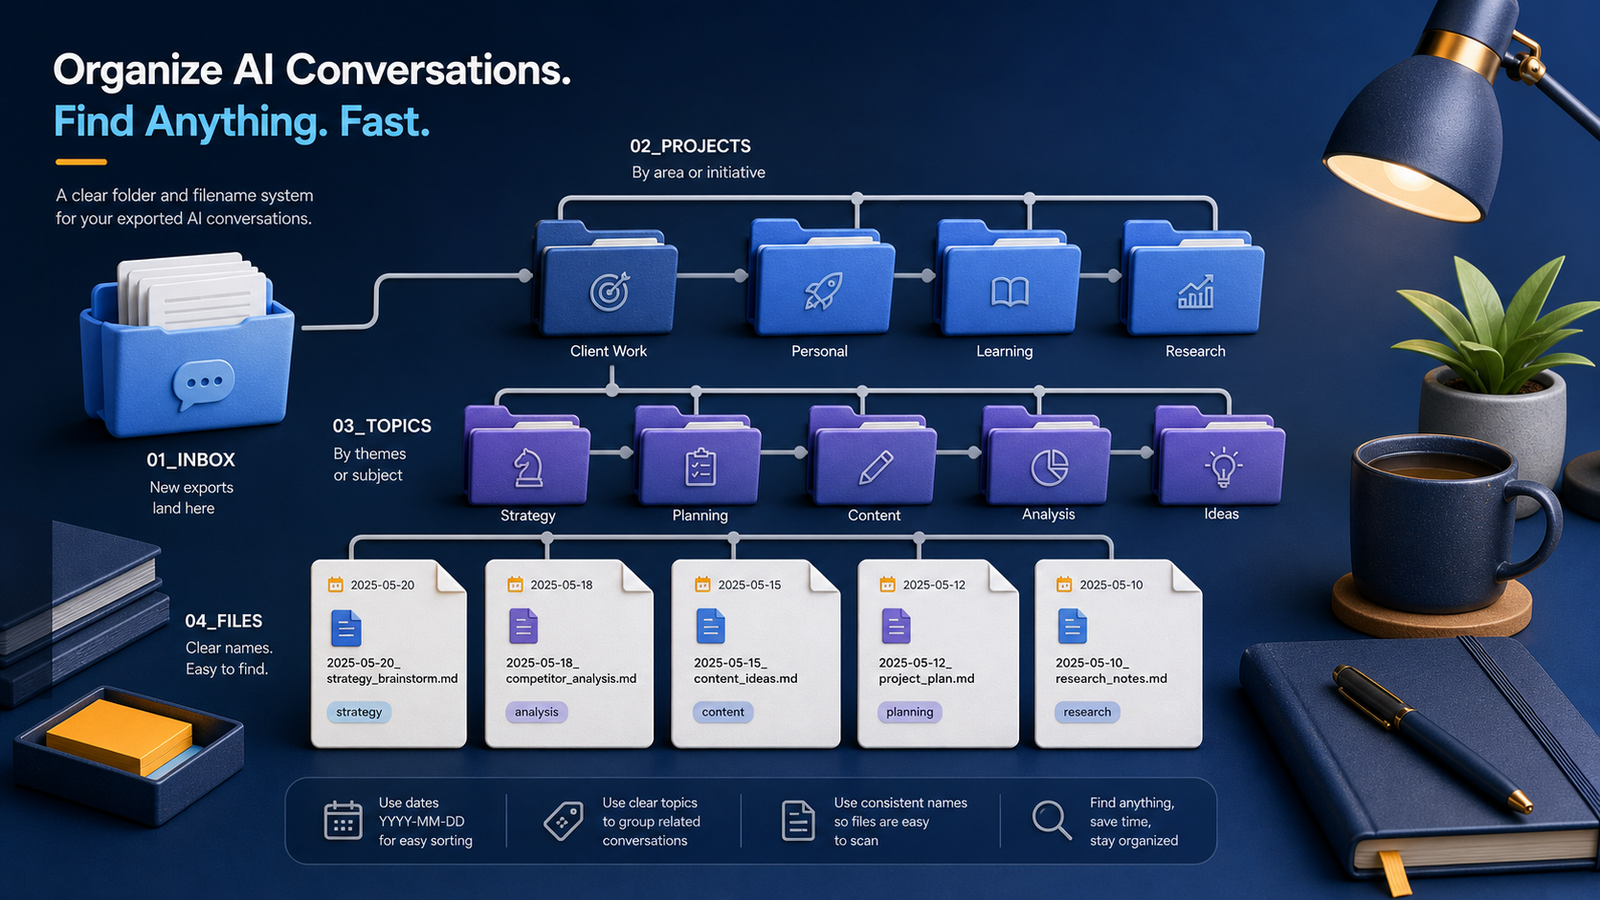Select the 2025-05-18_competitor_analysis.md filename
The height and width of the screenshot is (900, 1600).
(571, 671)
